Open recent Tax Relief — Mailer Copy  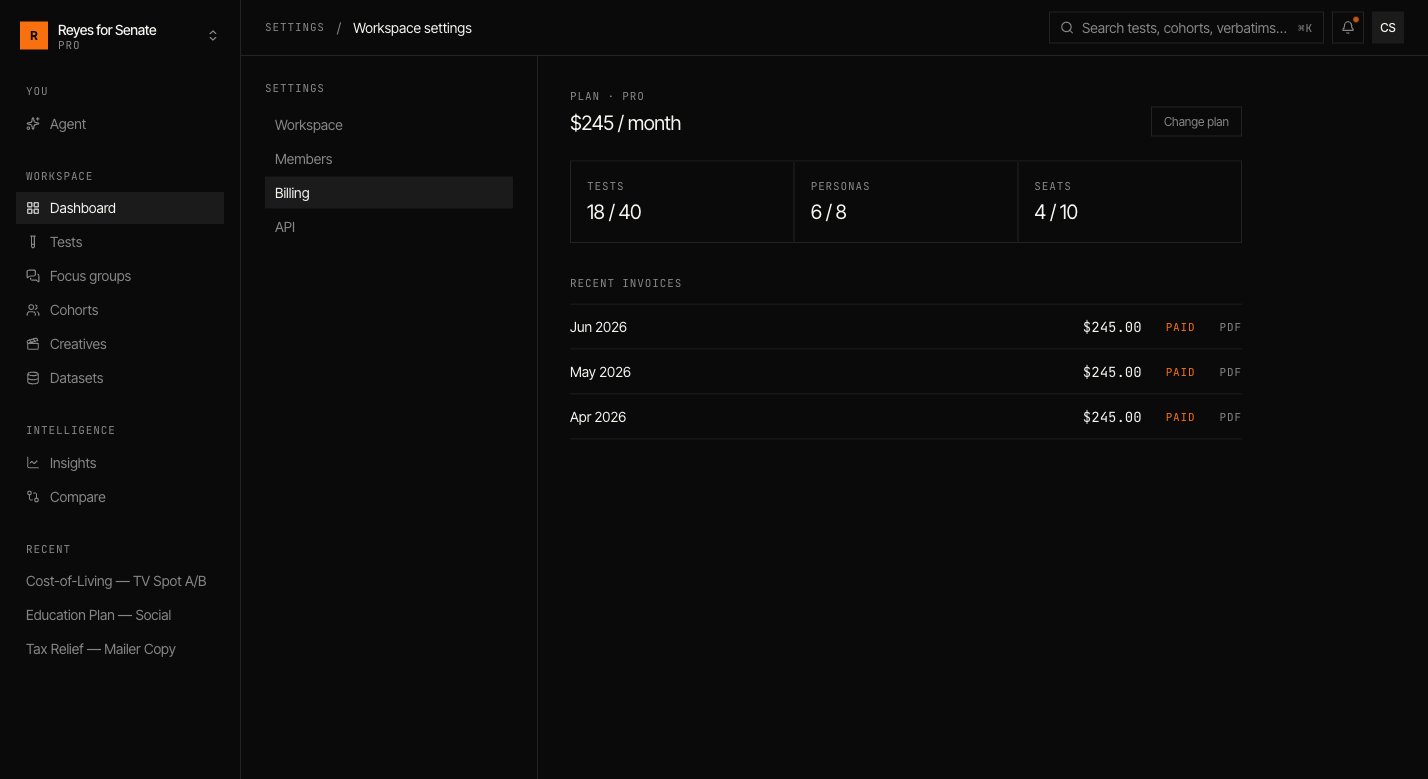[x=101, y=649]
